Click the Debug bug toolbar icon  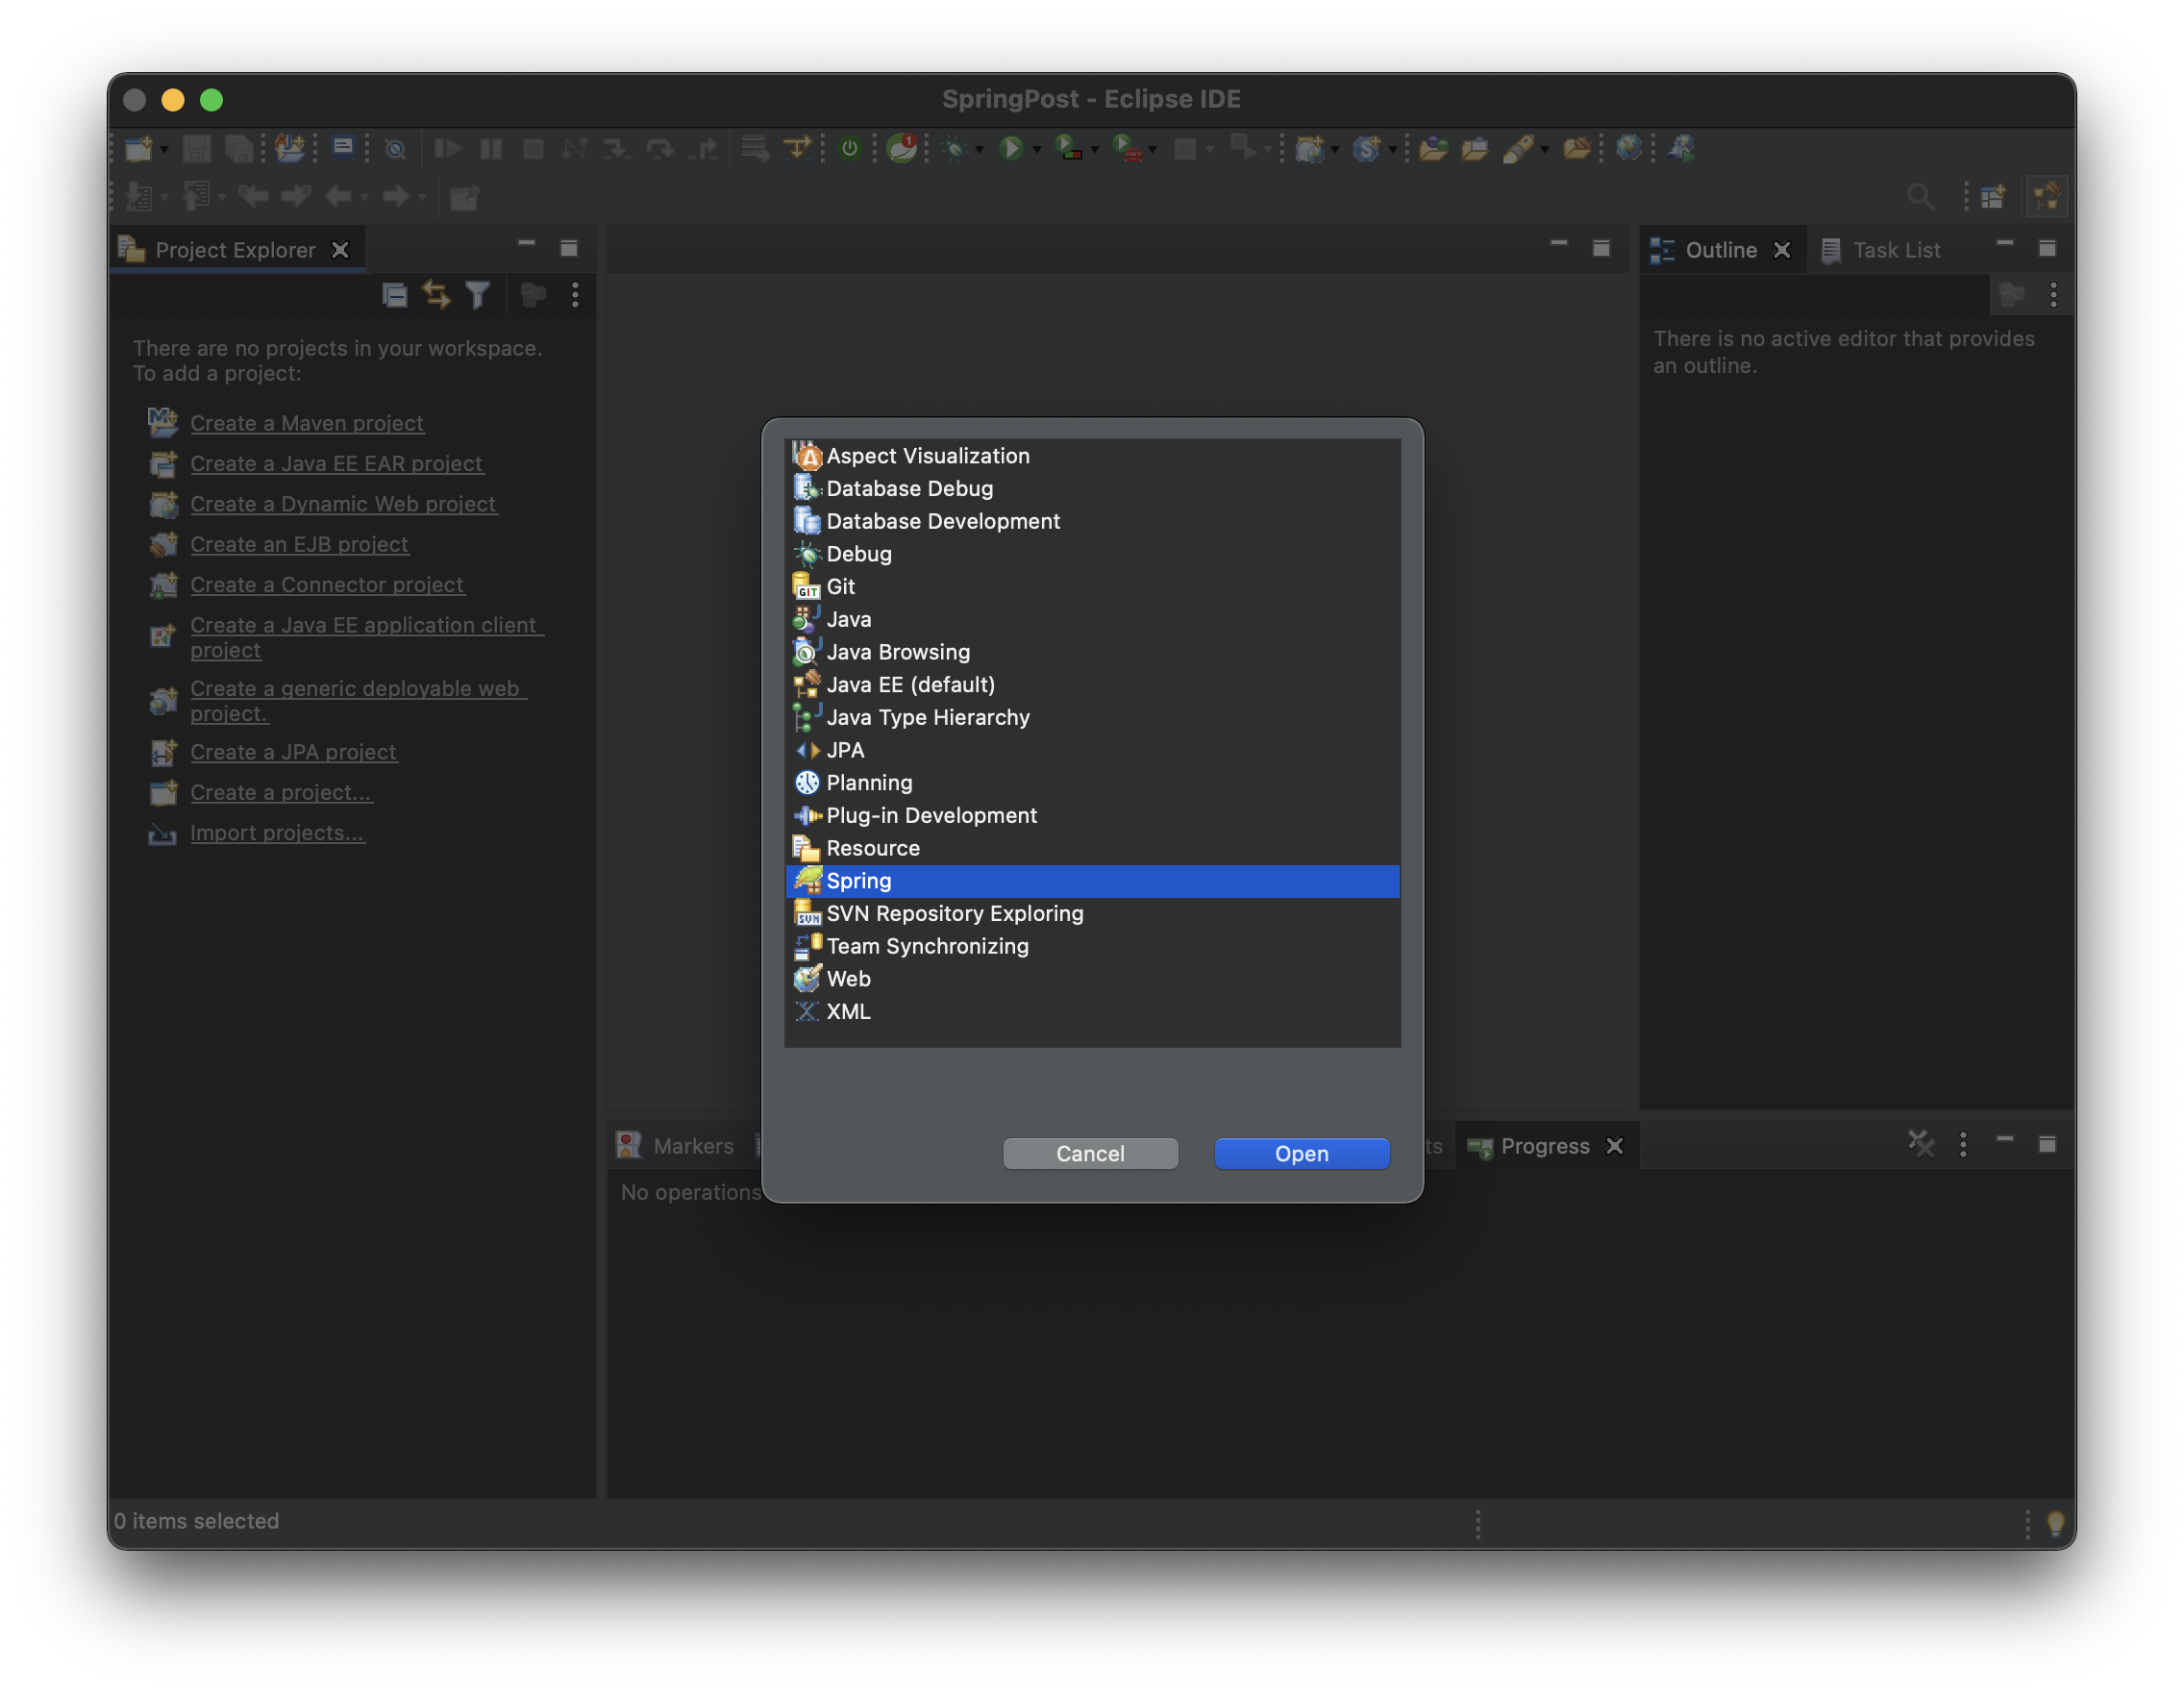pyautogui.click(x=955, y=148)
